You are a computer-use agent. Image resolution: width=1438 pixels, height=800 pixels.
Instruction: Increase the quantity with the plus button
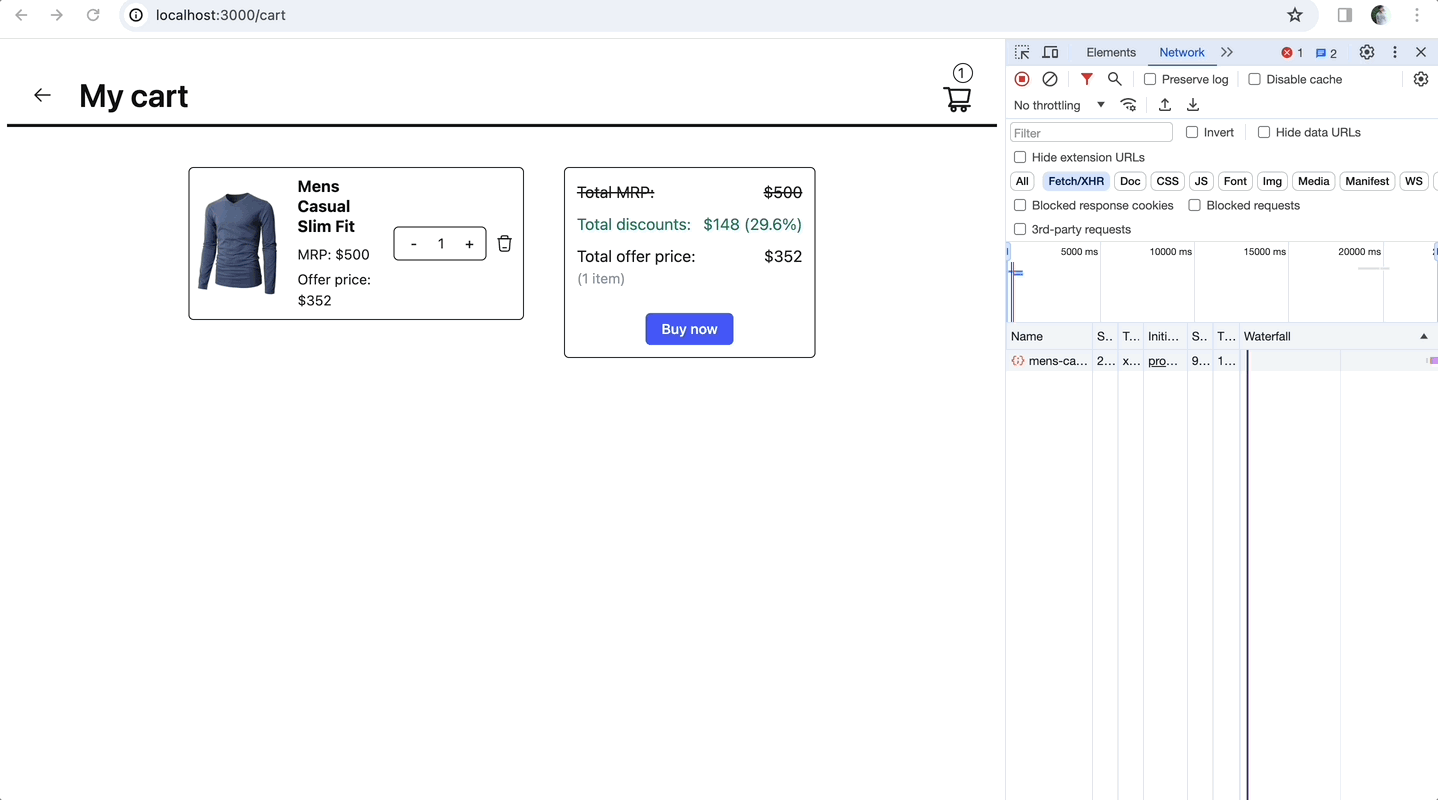(x=469, y=244)
